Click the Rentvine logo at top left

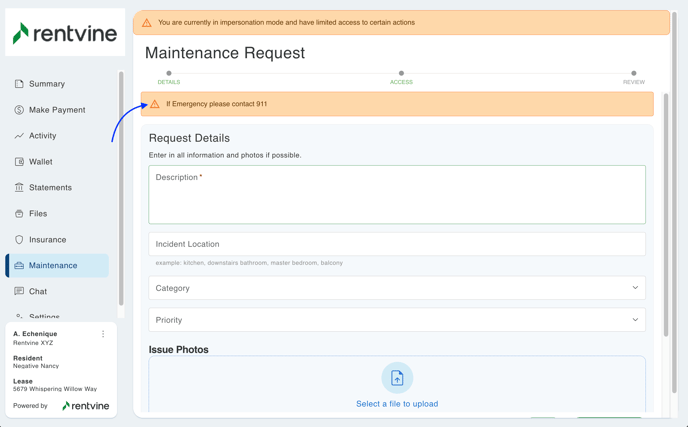tap(65, 34)
